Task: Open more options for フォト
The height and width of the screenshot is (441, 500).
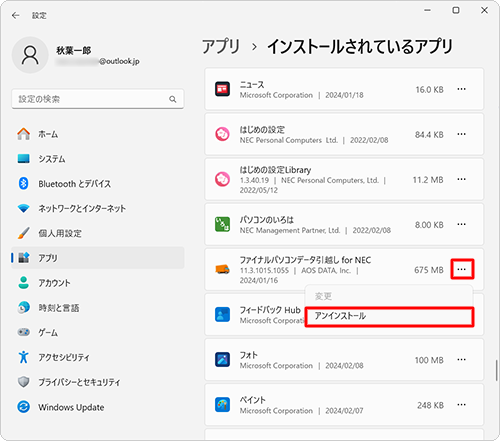Action: (x=461, y=359)
